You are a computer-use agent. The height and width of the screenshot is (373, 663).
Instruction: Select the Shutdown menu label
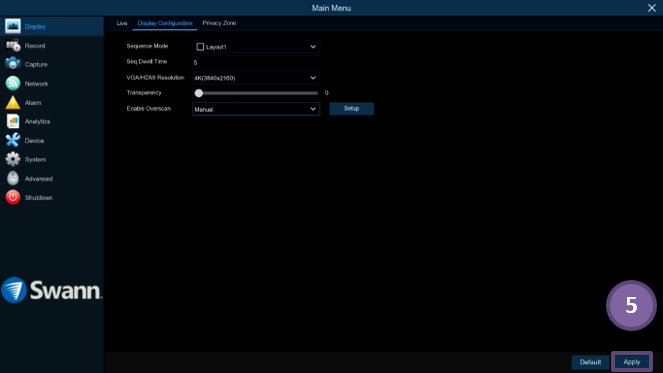pyautogui.click(x=38, y=197)
